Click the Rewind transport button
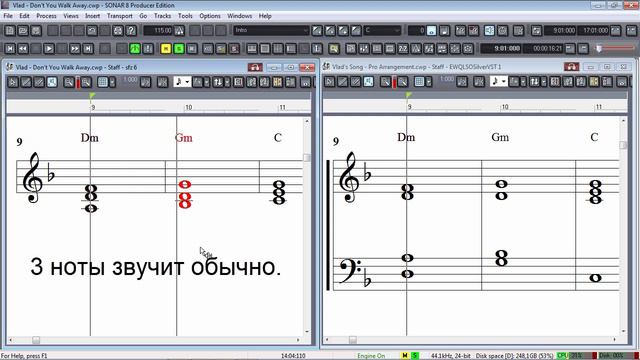640x360 pixels. click(x=23, y=49)
